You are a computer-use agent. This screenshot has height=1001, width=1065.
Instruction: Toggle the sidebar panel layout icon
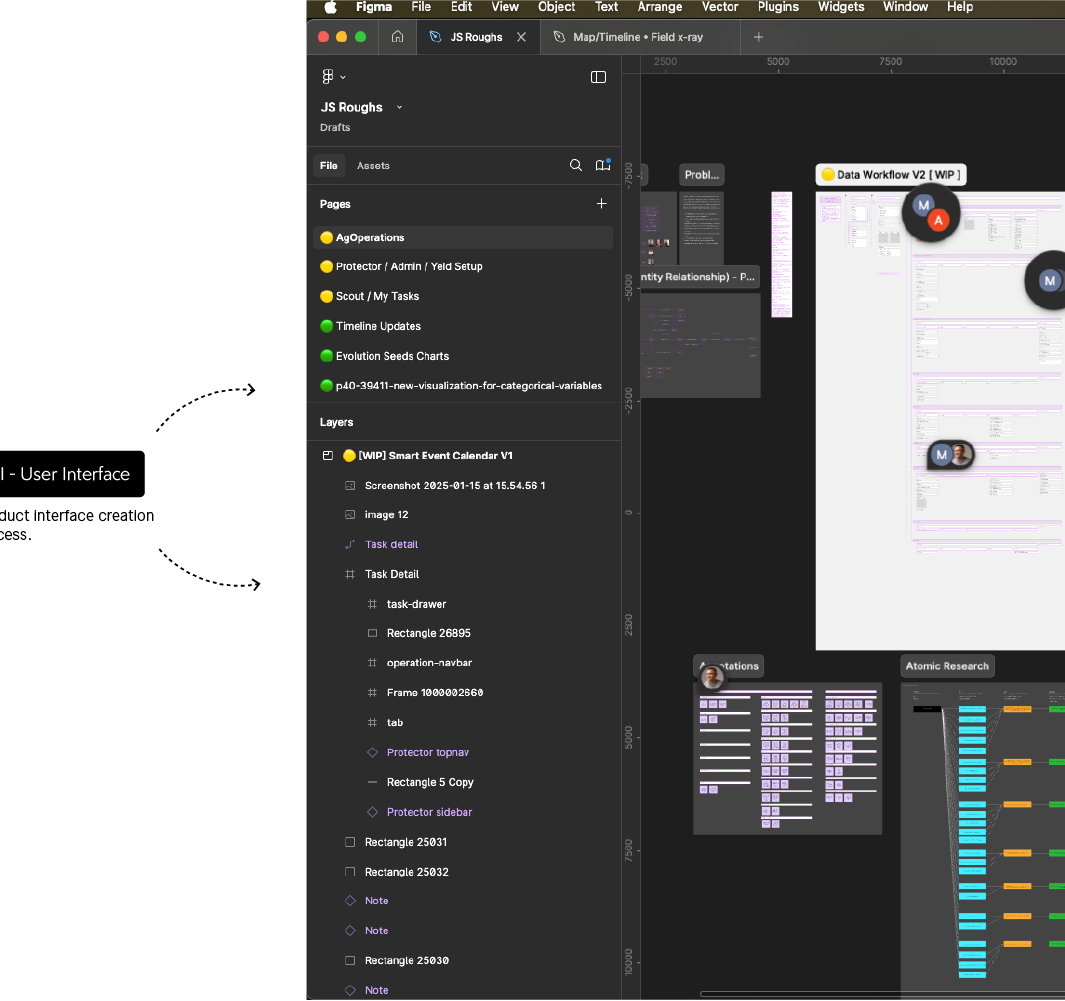pos(598,77)
